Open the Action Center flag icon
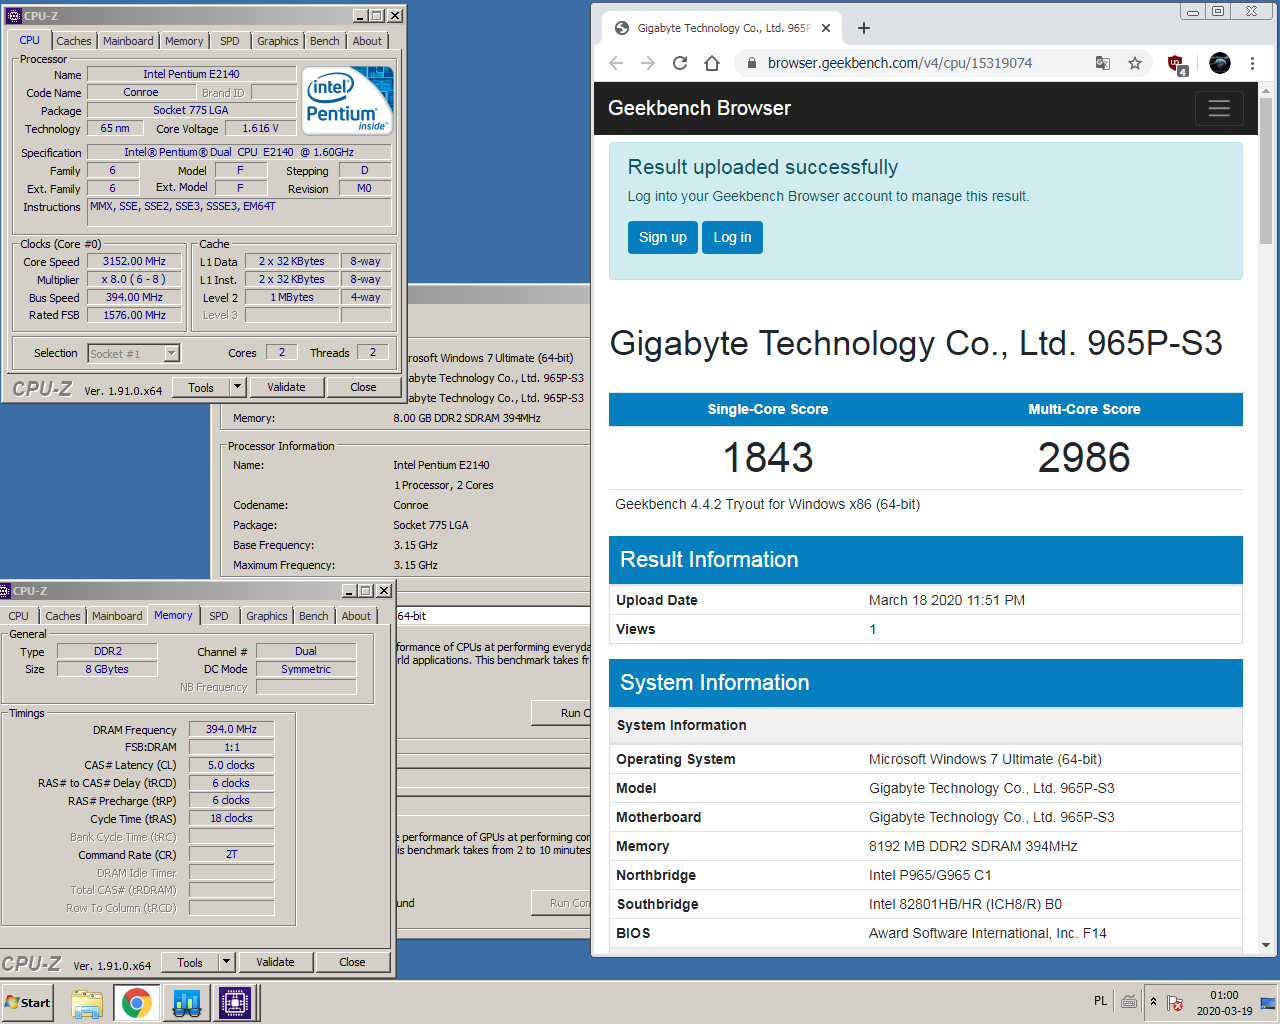Screen dimensions: 1280x1024 point(1176,1003)
